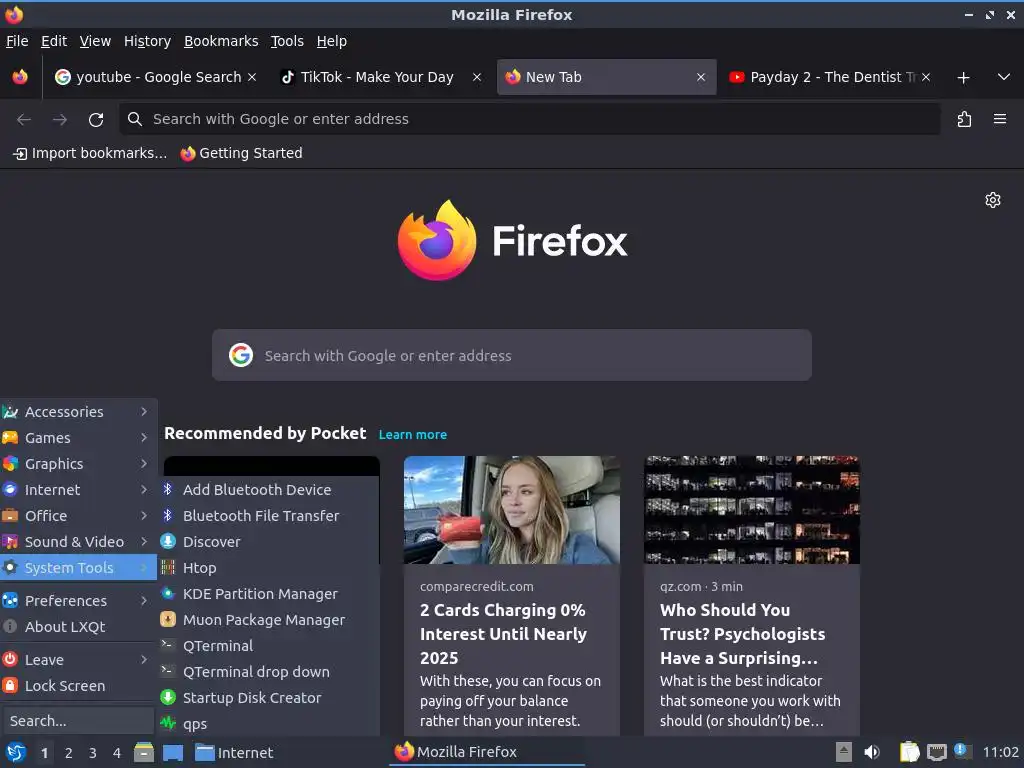Reload the current page
Screen dimensions: 1024x768
click(x=96, y=120)
